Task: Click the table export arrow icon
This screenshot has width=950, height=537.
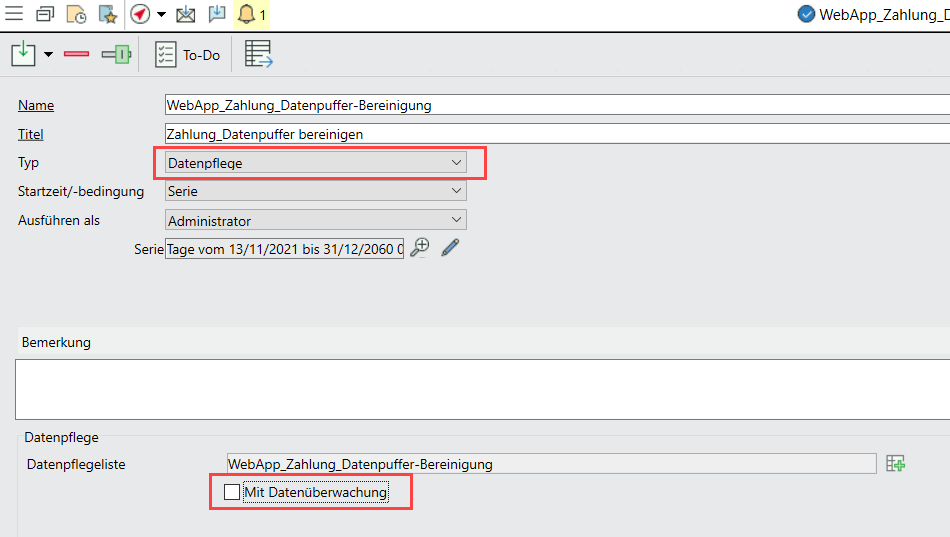Action: [259, 54]
